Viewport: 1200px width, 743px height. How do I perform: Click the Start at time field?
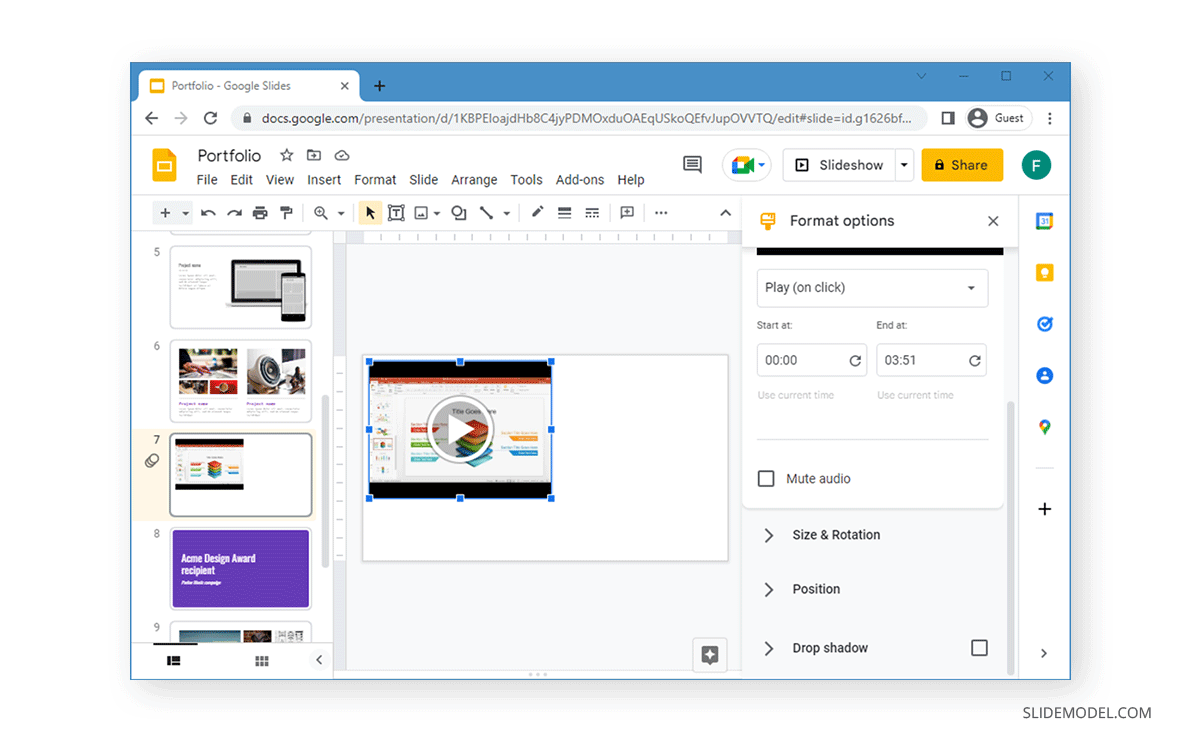pyautogui.click(x=811, y=360)
